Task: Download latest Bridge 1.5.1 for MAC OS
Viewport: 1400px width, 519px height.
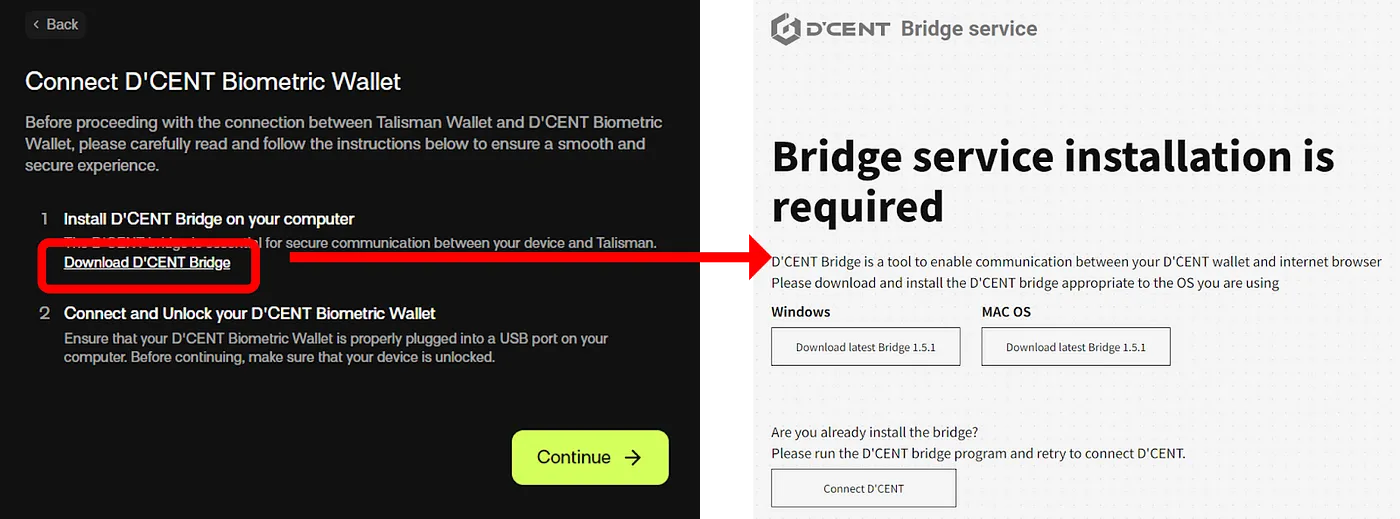Action: (1075, 347)
